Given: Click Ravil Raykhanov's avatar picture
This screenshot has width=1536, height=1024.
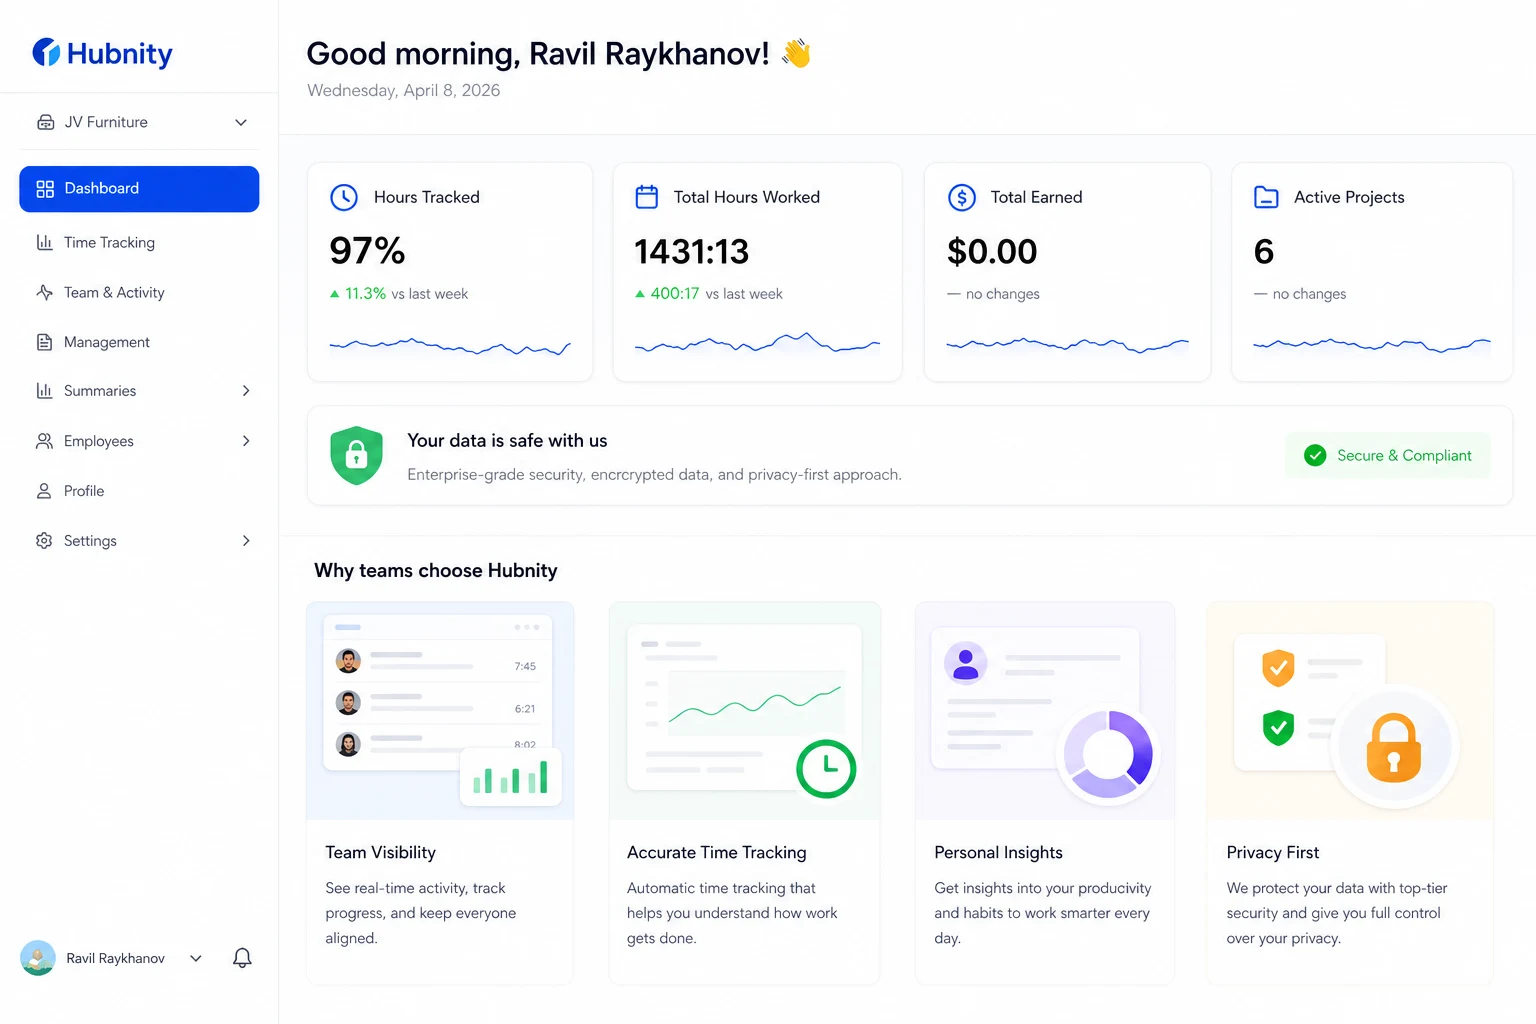Looking at the screenshot, I should (38, 958).
